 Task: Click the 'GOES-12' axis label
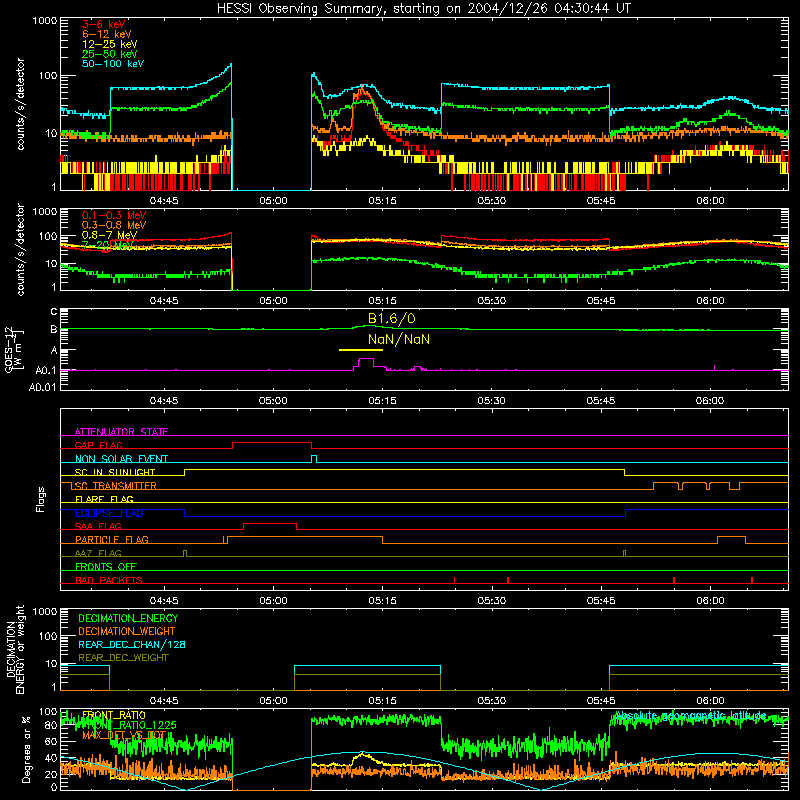(x=9, y=349)
